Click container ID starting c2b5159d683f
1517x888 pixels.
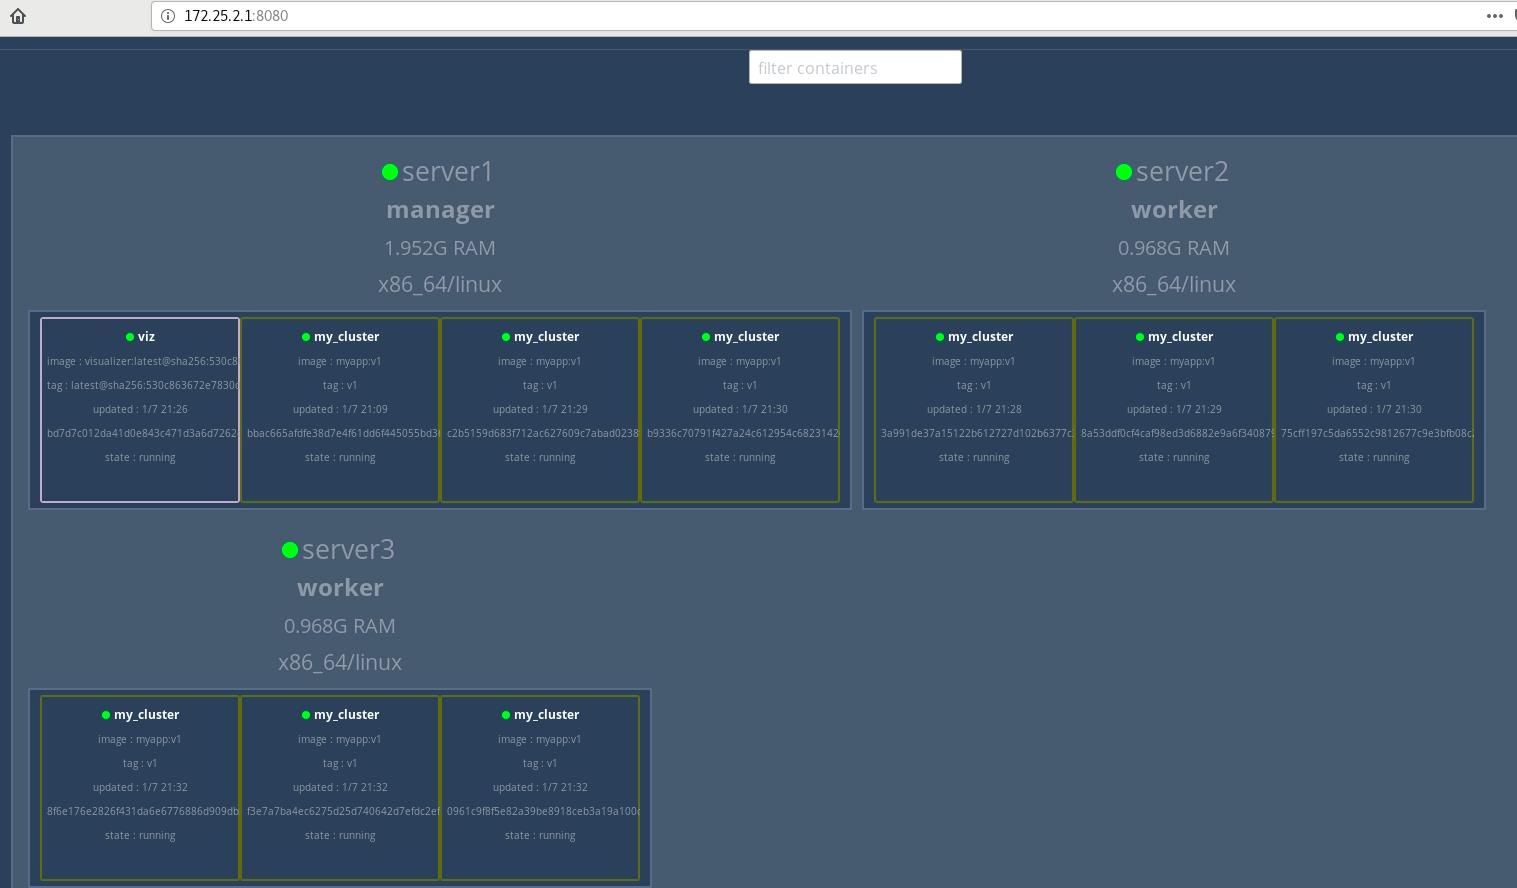[543, 433]
